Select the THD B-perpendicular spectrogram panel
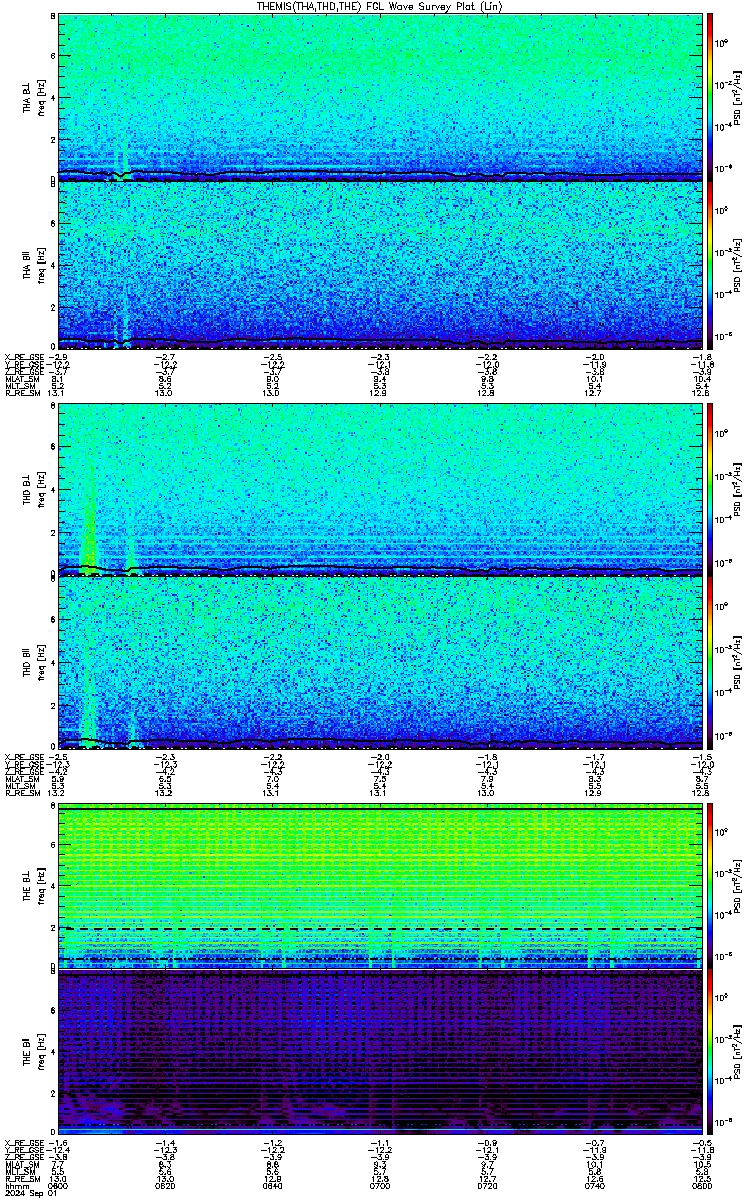750x1200 pixels. [379, 488]
